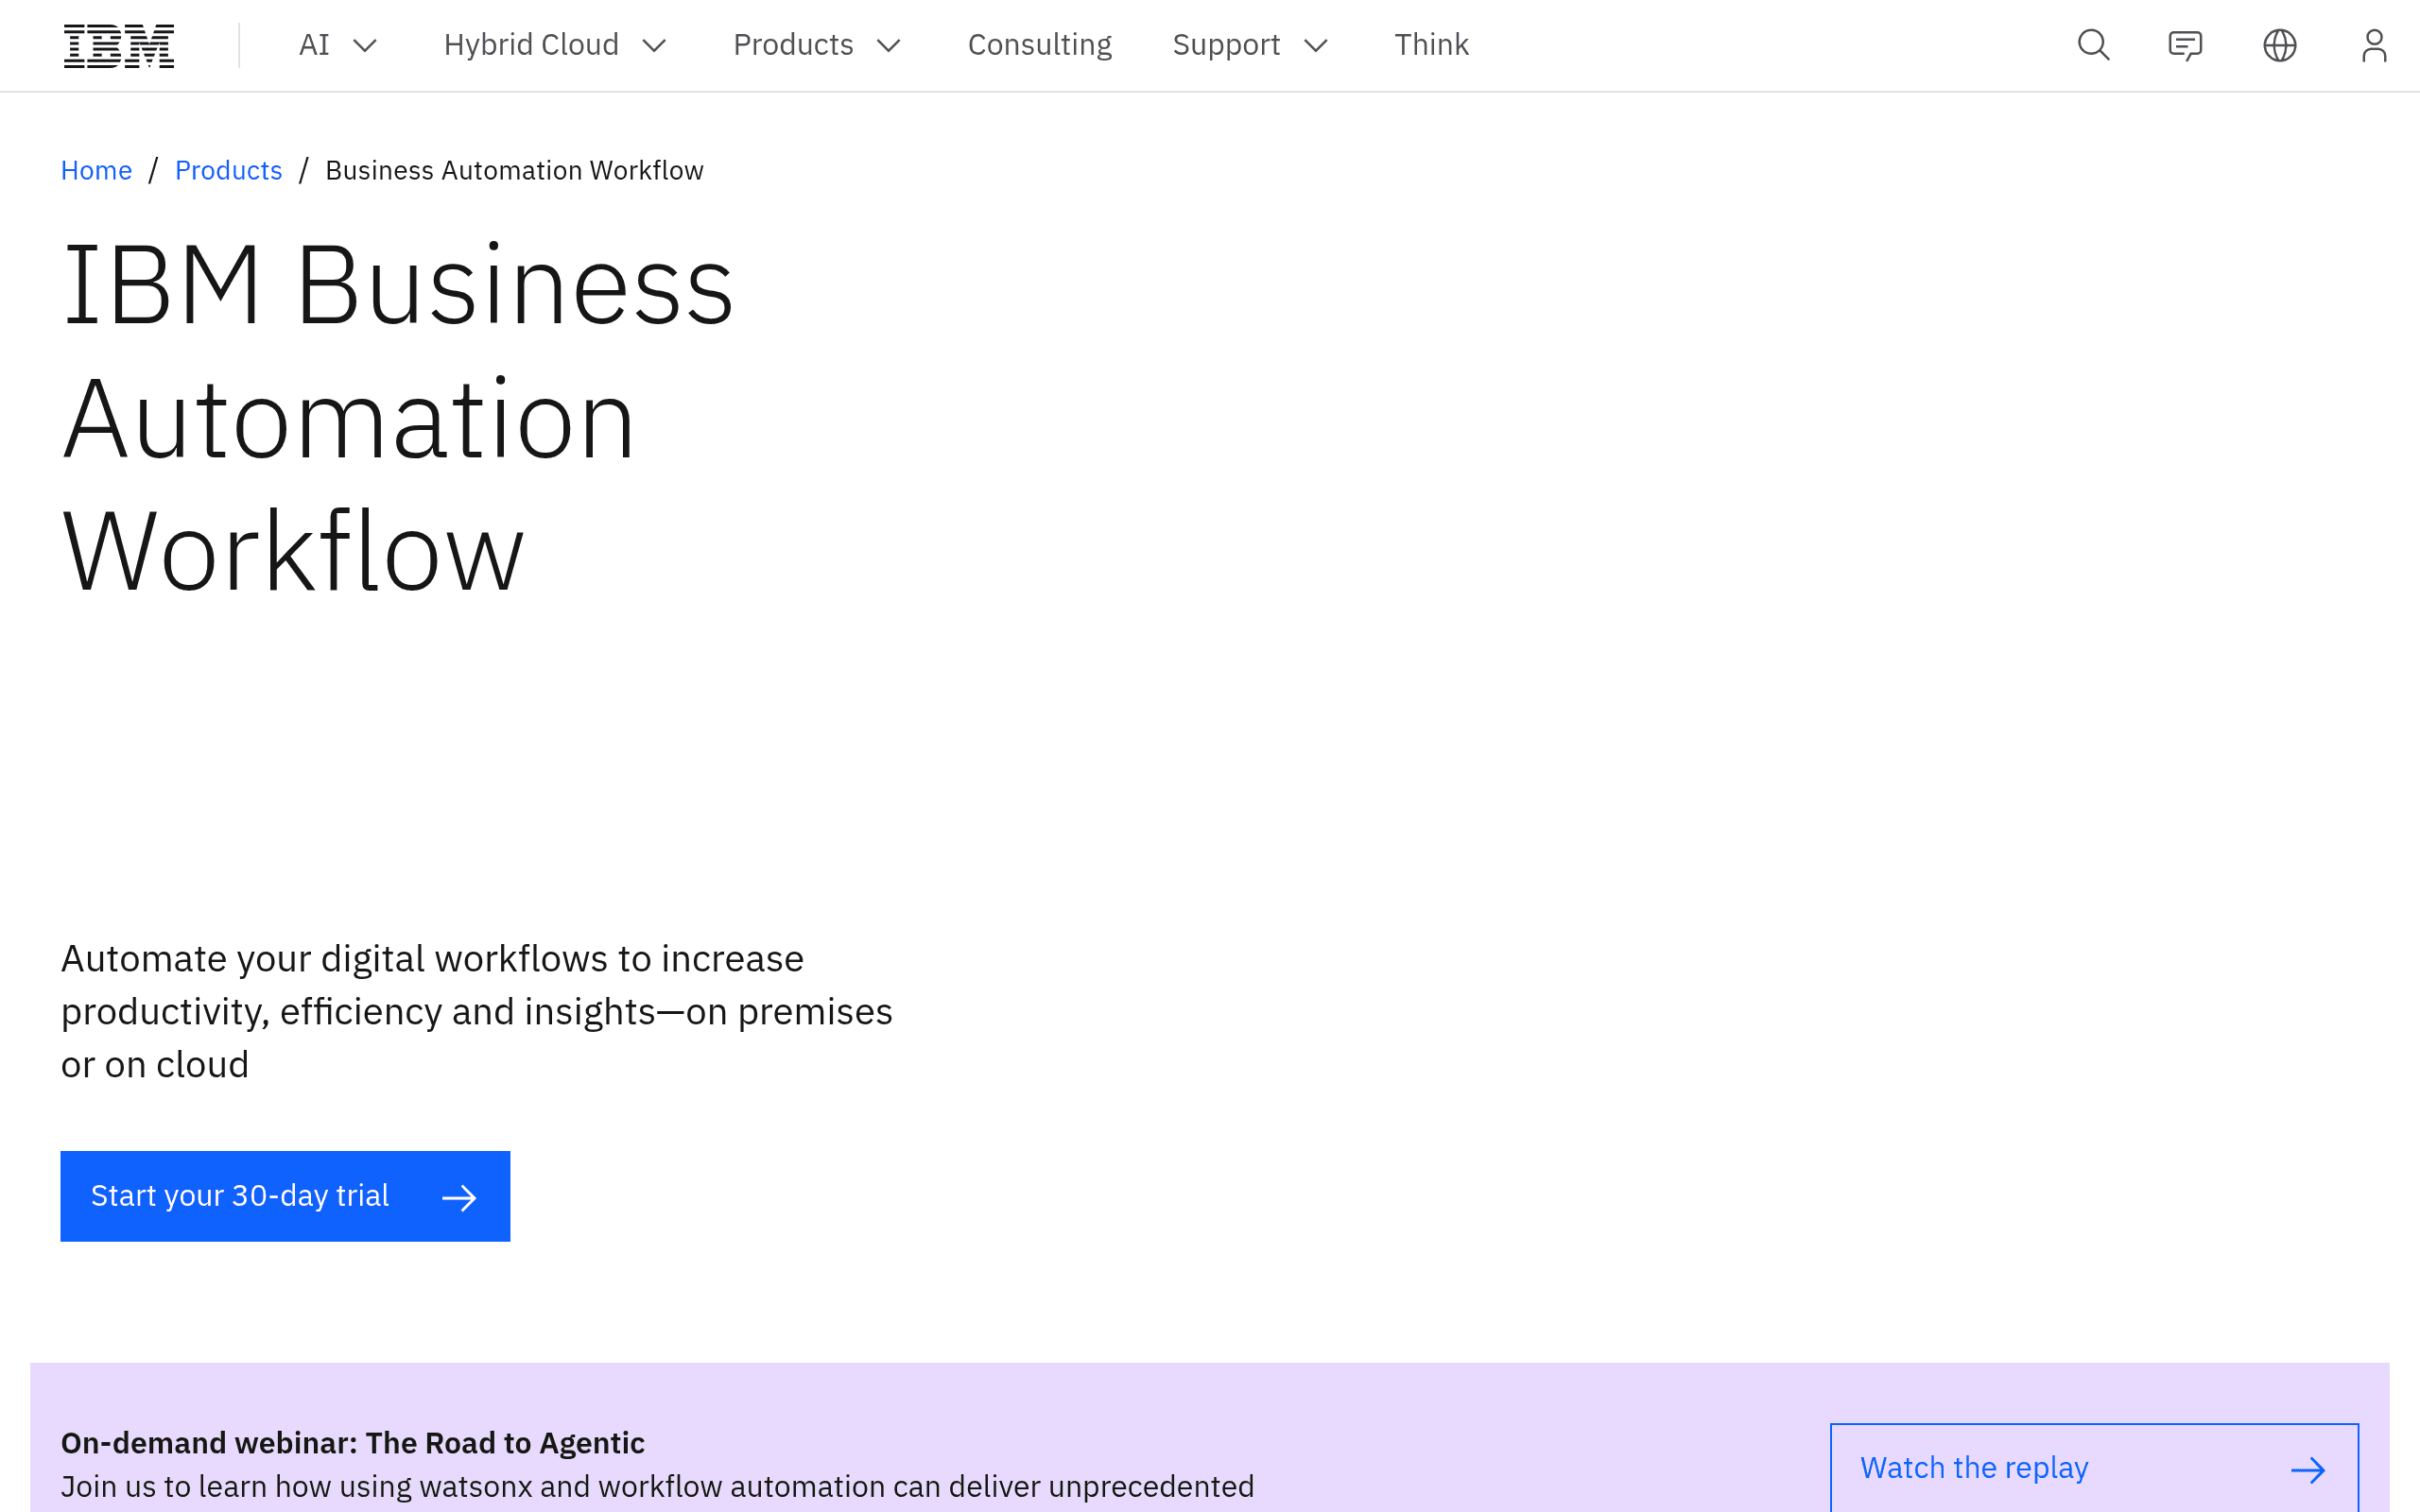Screen dimensions: 2420x1512
Task: Open the globe region selector icon
Action: coord(2279,45)
